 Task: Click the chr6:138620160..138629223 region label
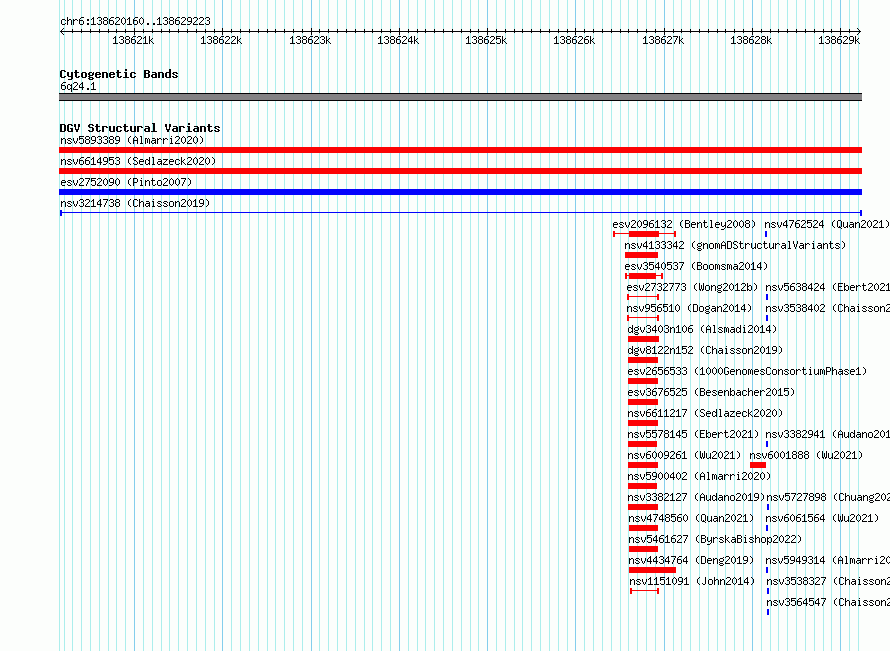click(x=135, y=22)
